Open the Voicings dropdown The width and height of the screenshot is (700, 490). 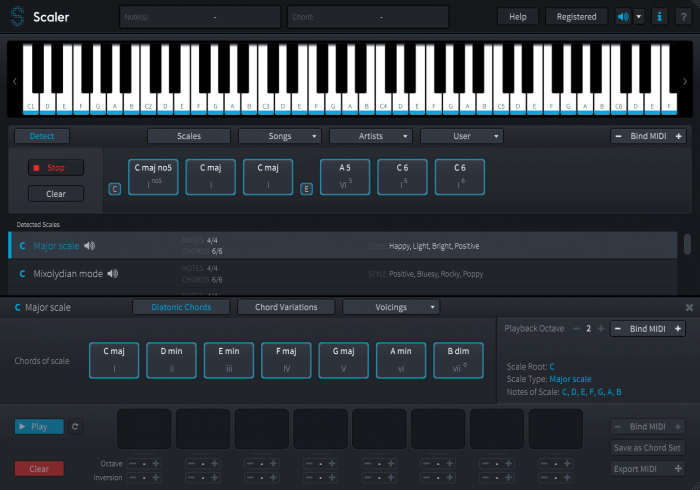[x=391, y=307]
